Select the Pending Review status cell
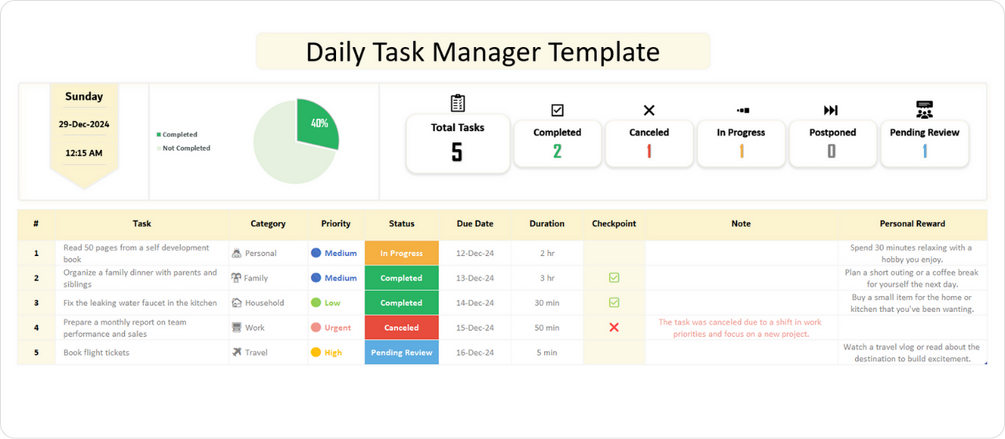The height and width of the screenshot is (439, 1005). point(402,352)
